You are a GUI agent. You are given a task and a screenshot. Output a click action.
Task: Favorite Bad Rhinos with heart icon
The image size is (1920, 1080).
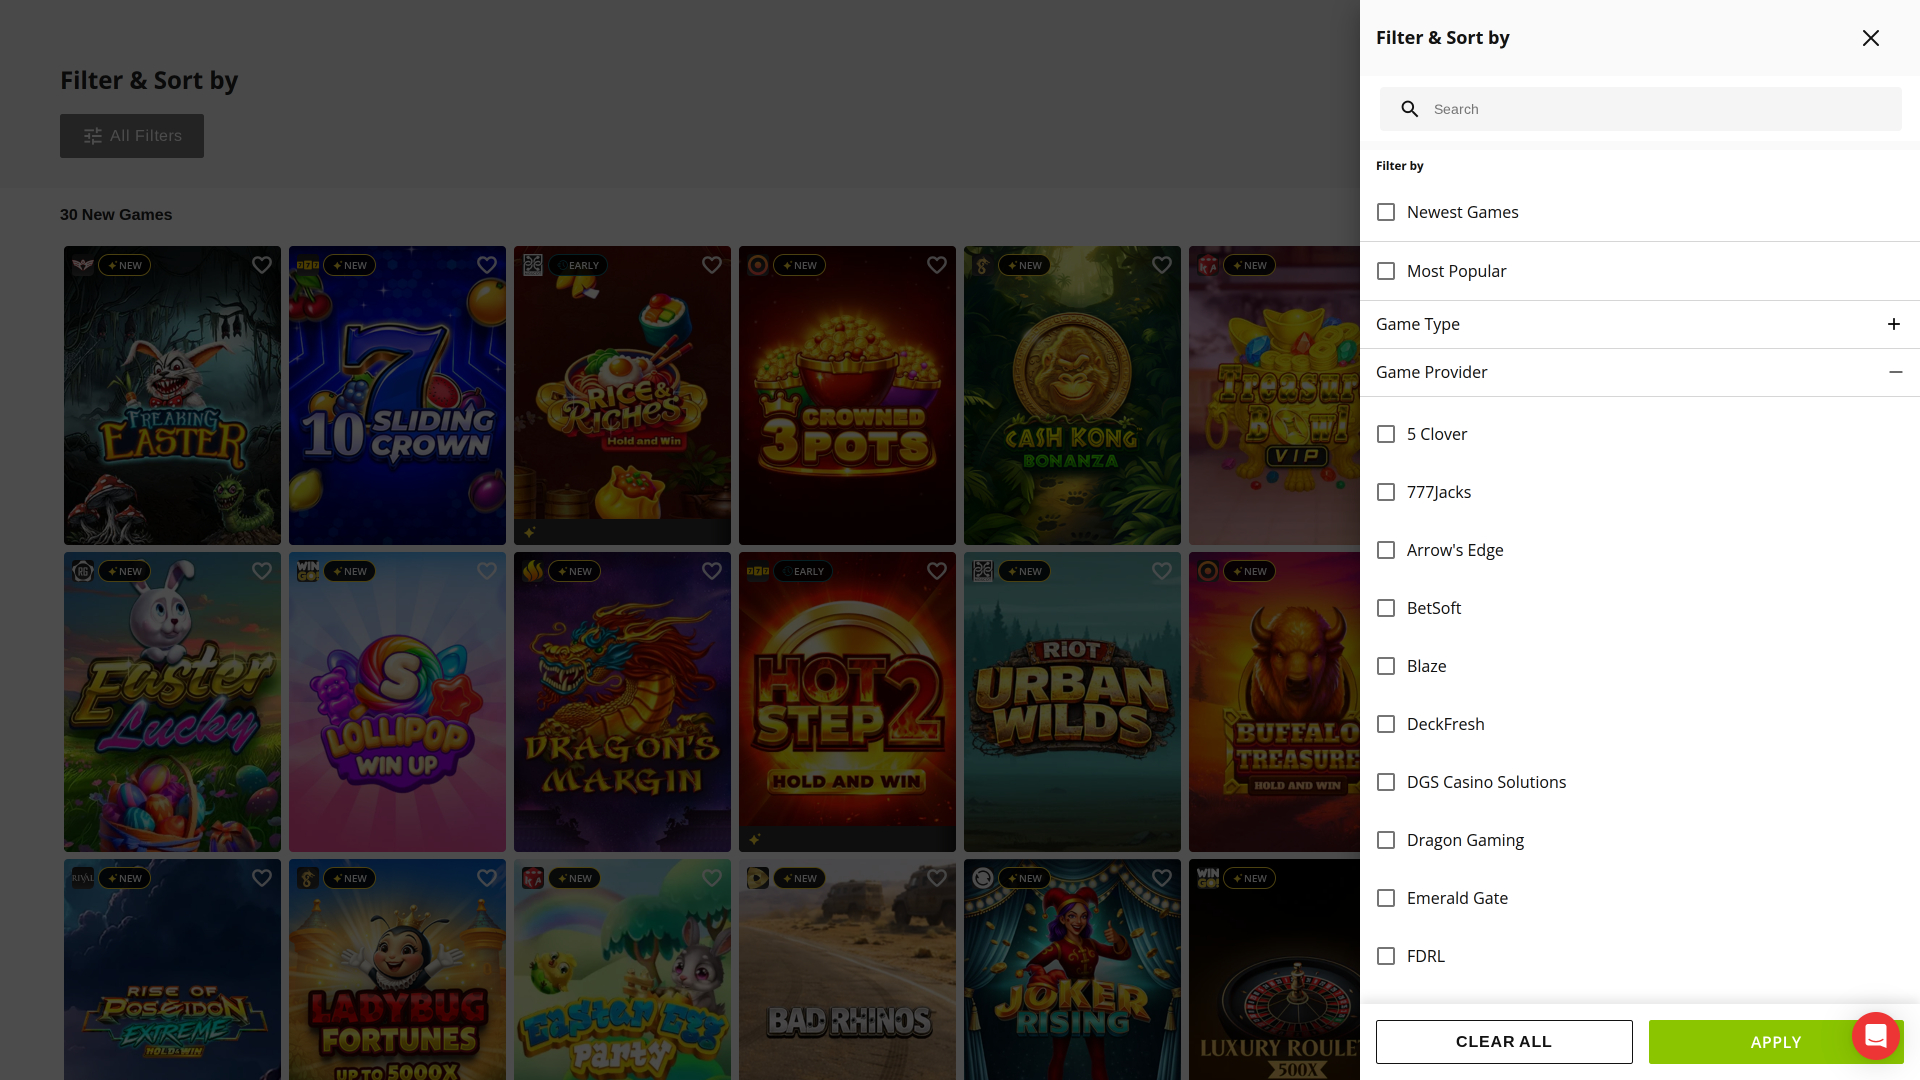[x=937, y=878]
